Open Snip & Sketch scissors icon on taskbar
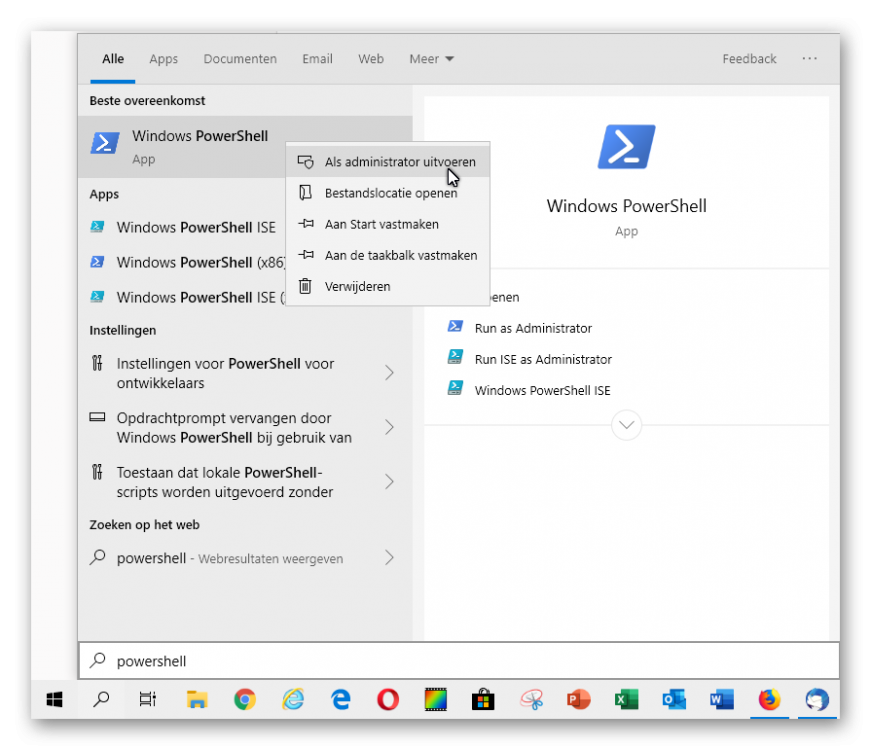The width and height of the screenshot is (871, 750). [531, 699]
